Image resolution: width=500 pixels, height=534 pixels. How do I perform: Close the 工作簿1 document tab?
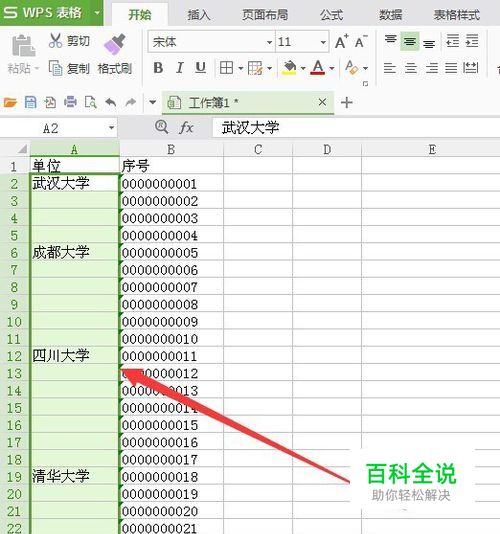tap(323, 102)
